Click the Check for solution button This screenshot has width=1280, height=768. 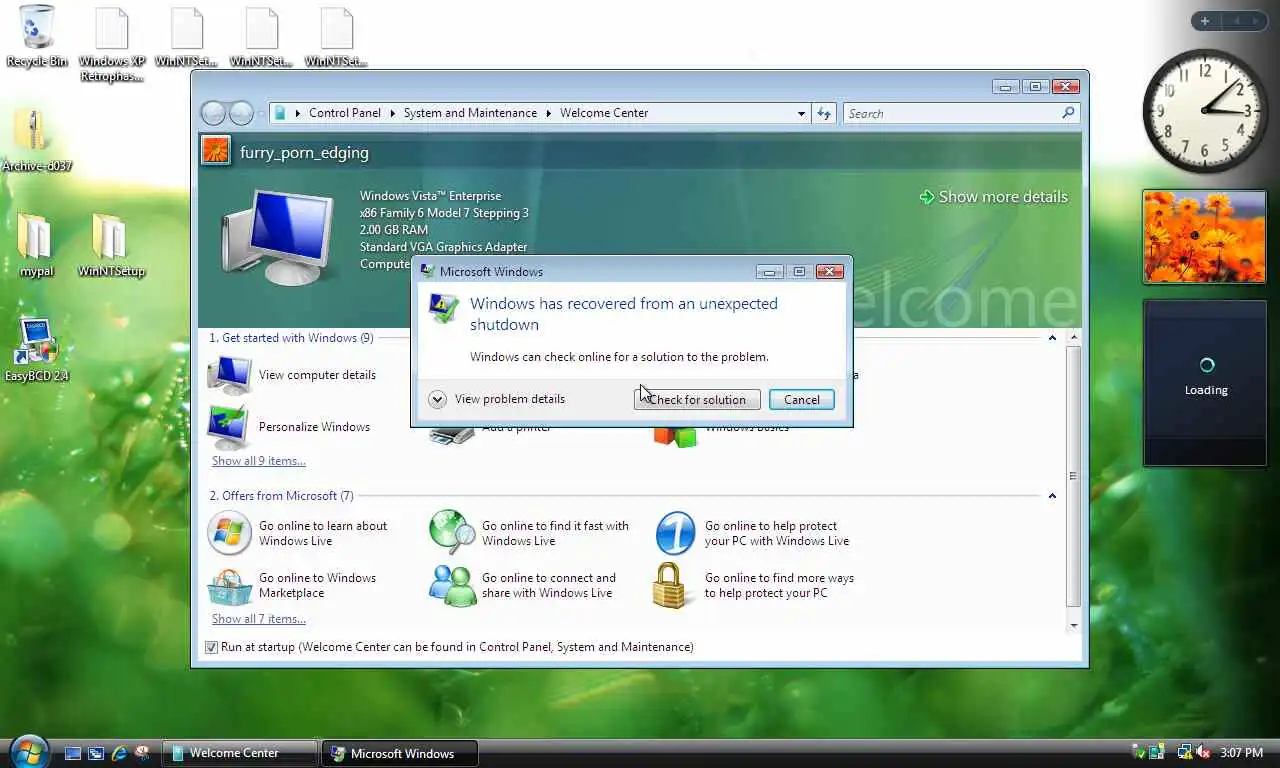pyautogui.click(x=697, y=399)
